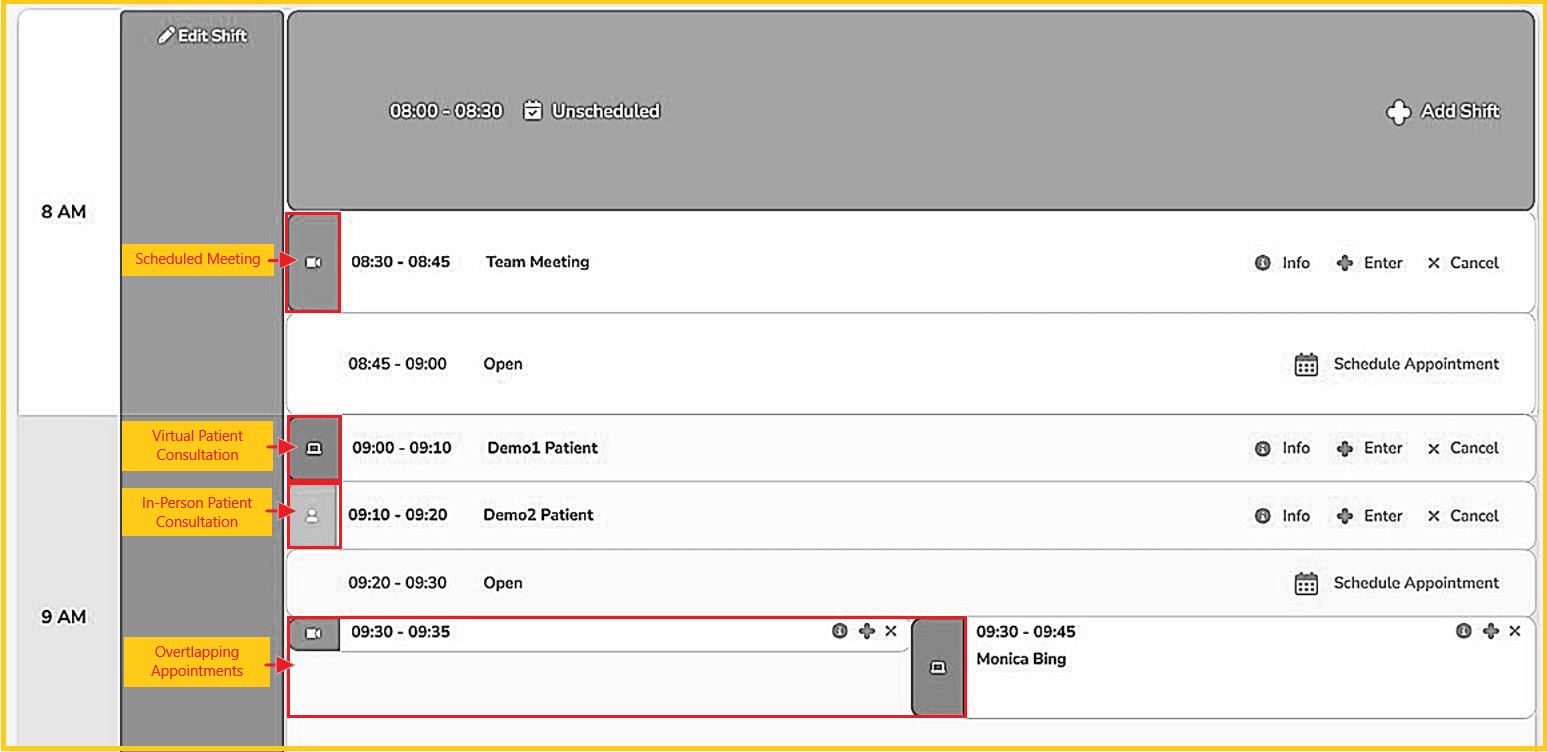The height and width of the screenshot is (752, 1547).
Task: Enter the Demo1 Patient consultation
Action: point(1369,448)
